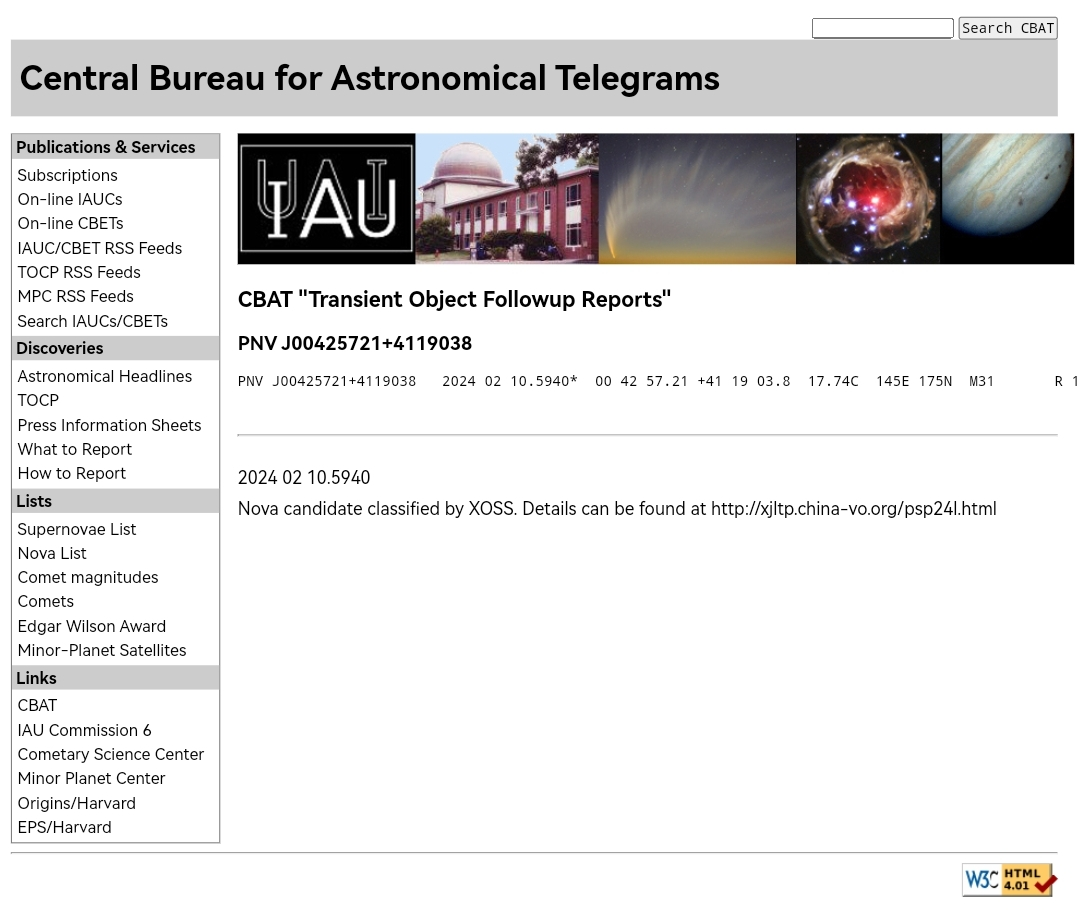Click the Publications & Services section header
This screenshot has height=911, width=1080.
116,147
